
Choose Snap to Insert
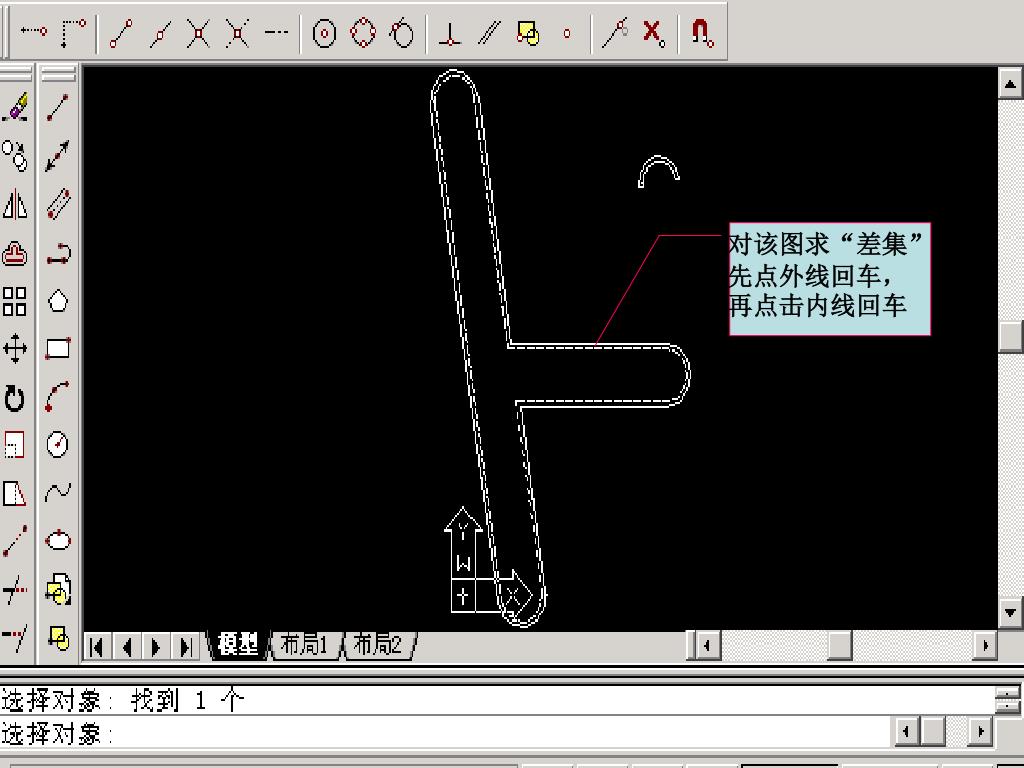[528, 33]
